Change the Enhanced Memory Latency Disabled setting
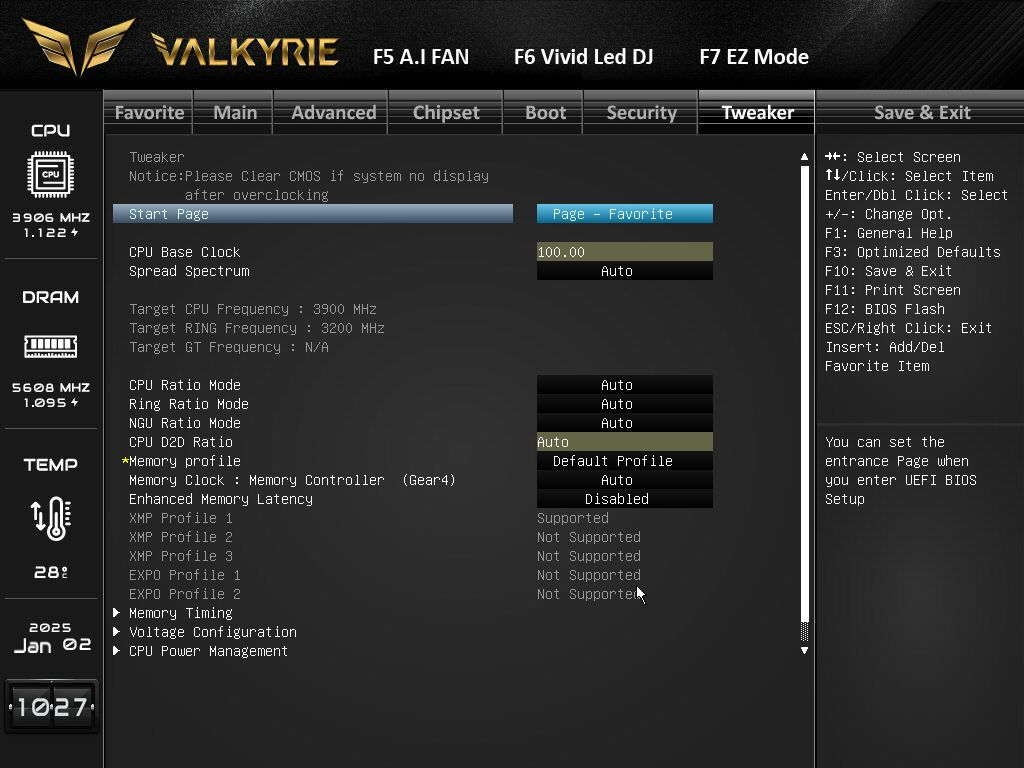This screenshot has width=1024, height=768. [x=624, y=499]
